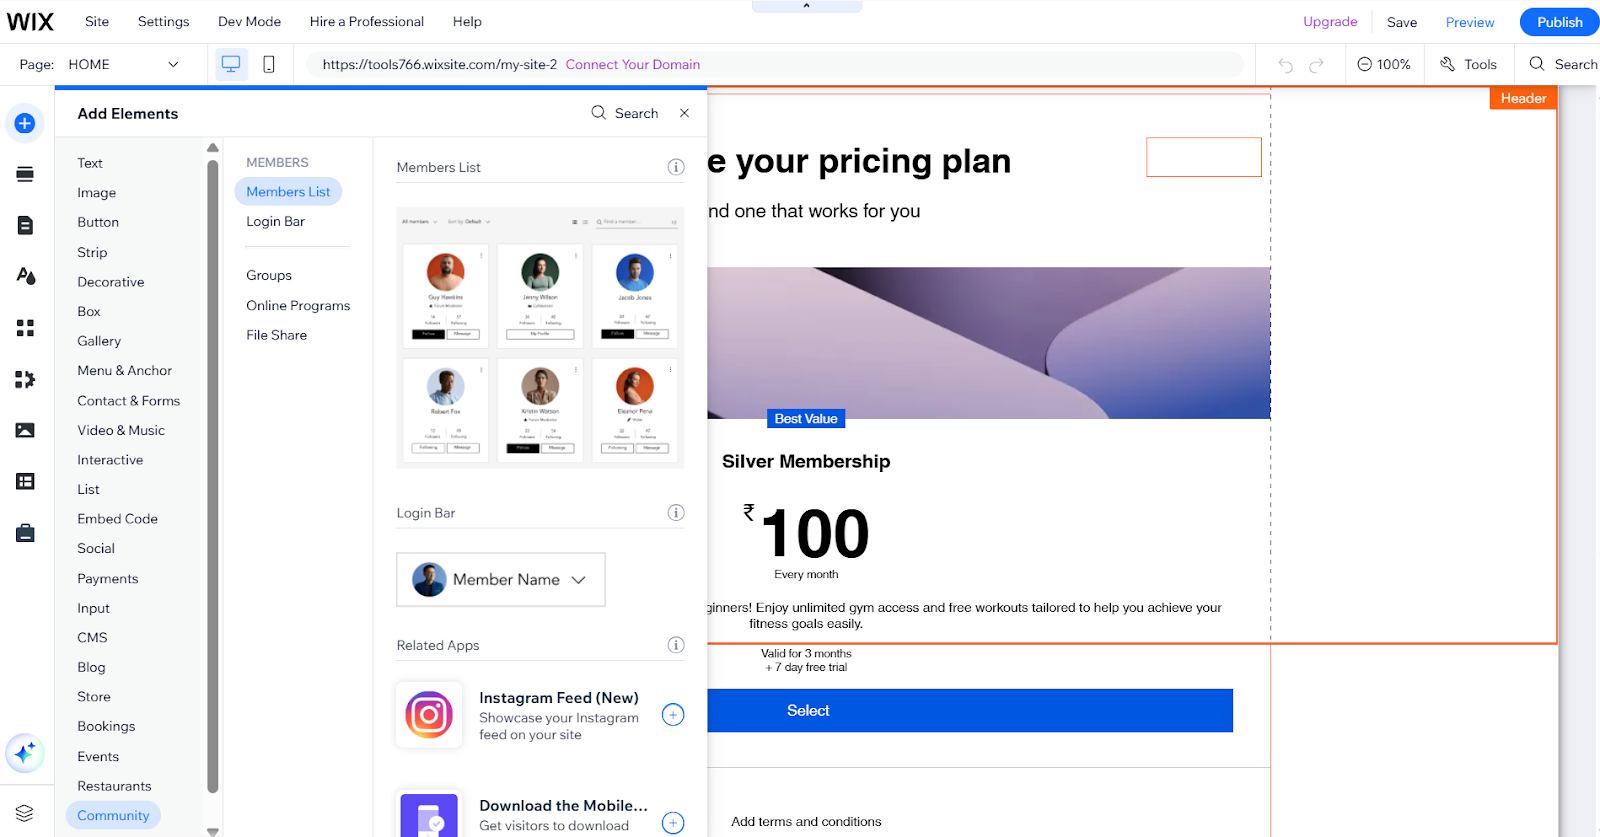
Task: Click the redo arrow icon
Action: point(1316,65)
